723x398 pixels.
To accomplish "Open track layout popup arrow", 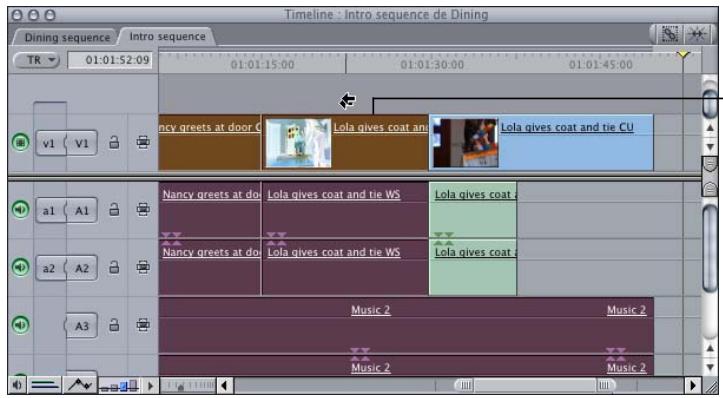I will coord(150,386).
